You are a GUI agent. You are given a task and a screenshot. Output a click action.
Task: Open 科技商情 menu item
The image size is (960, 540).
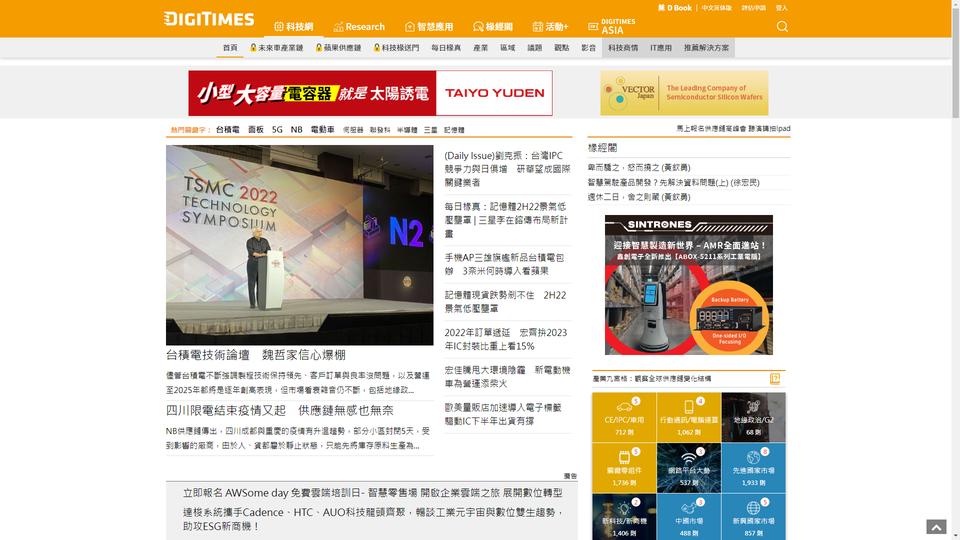(623, 48)
